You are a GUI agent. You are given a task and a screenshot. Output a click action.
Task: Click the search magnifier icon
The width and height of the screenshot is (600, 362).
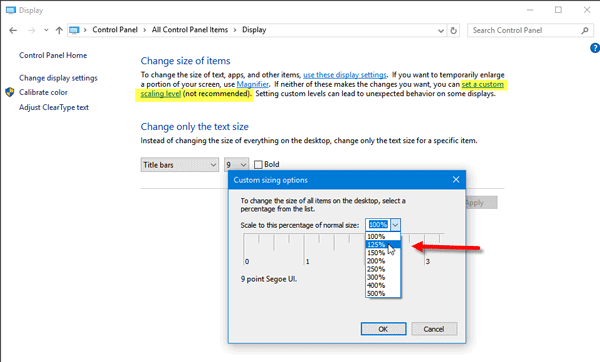pyautogui.click(x=585, y=30)
